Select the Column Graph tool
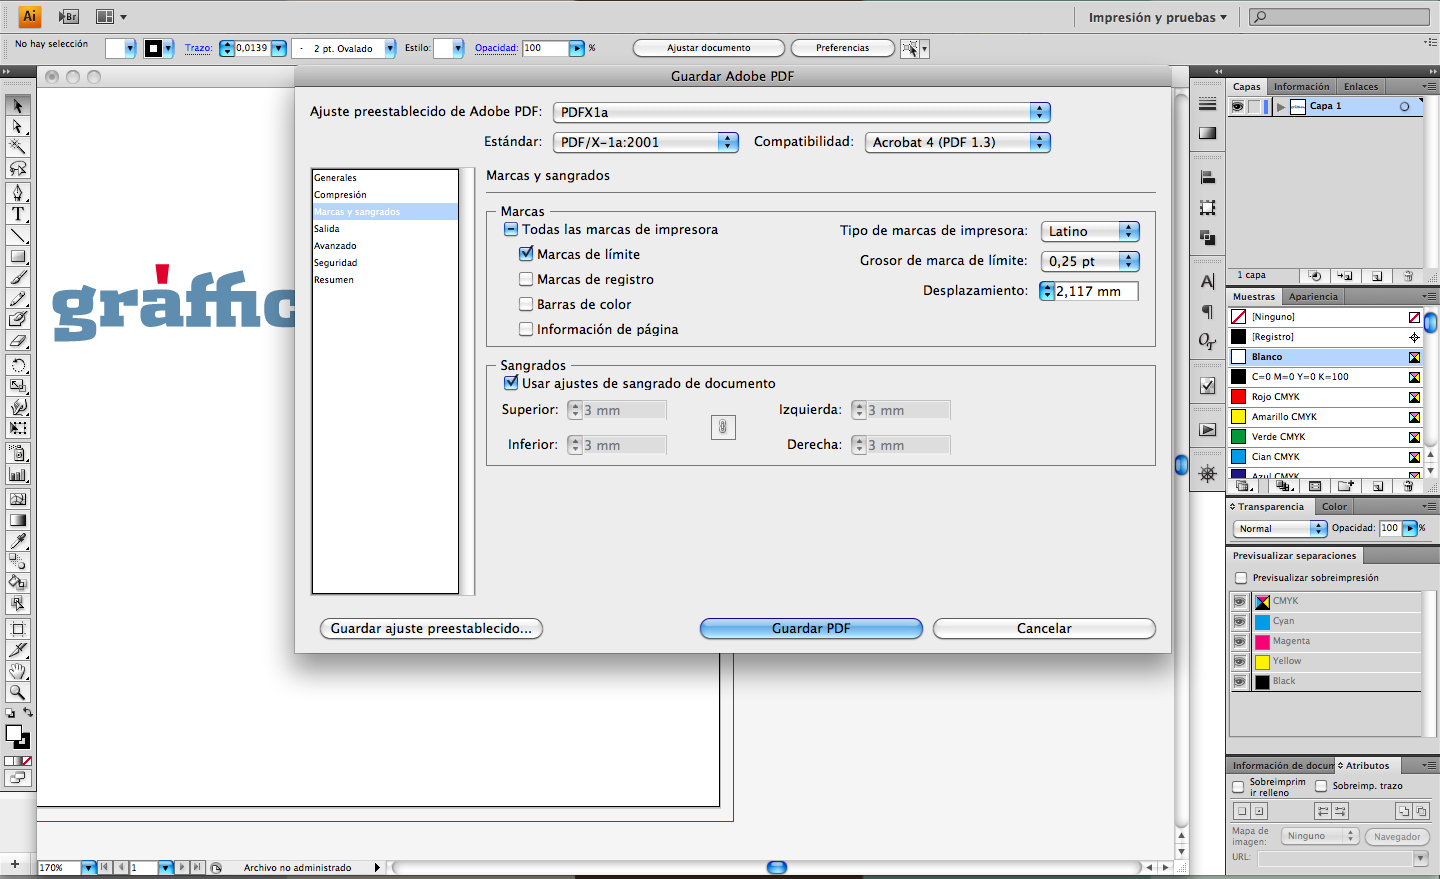This screenshot has height=879, width=1440. [18, 475]
